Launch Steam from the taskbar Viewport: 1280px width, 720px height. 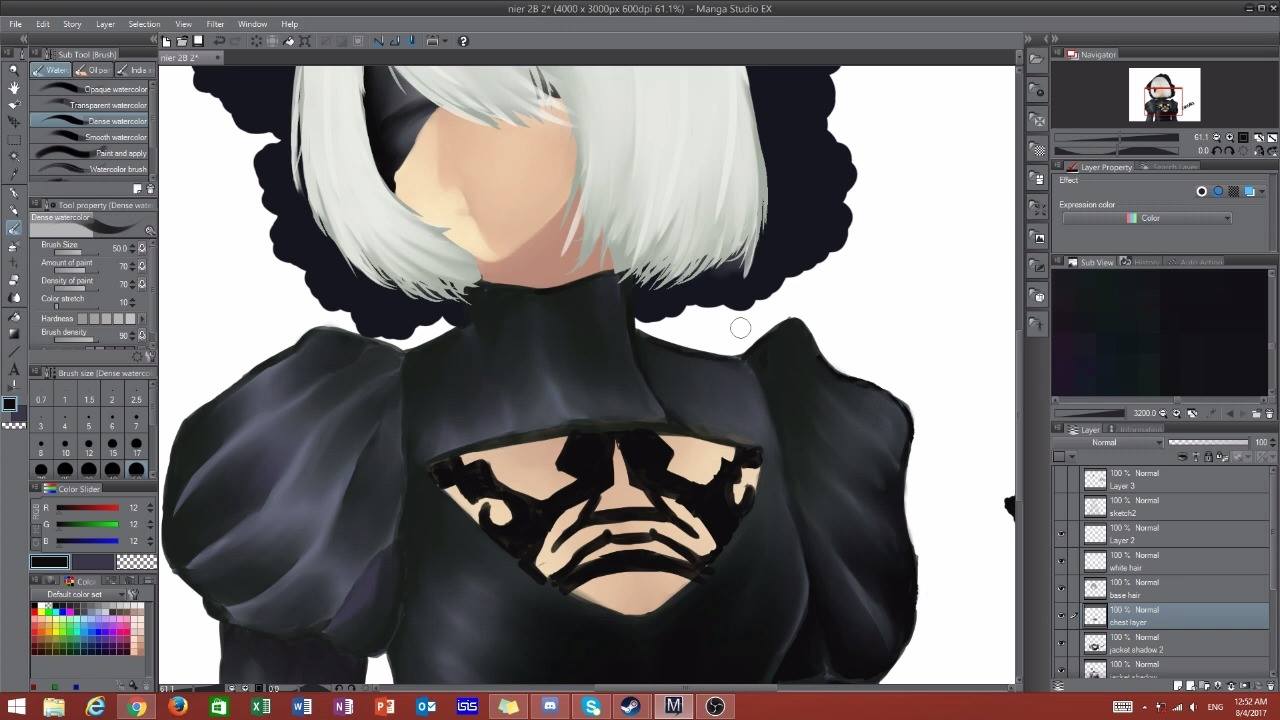(630, 706)
